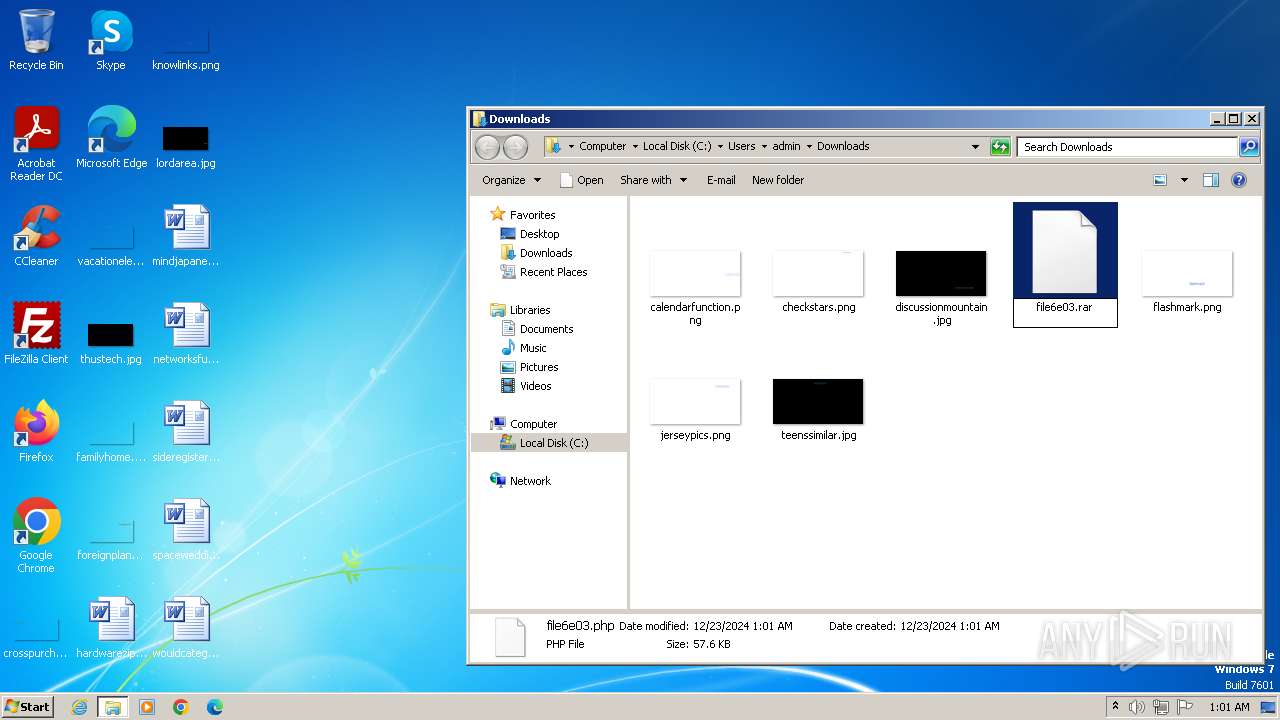The height and width of the screenshot is (720, 1280).
Task: Click Open in the toolbar
Action: click(581, 180)
